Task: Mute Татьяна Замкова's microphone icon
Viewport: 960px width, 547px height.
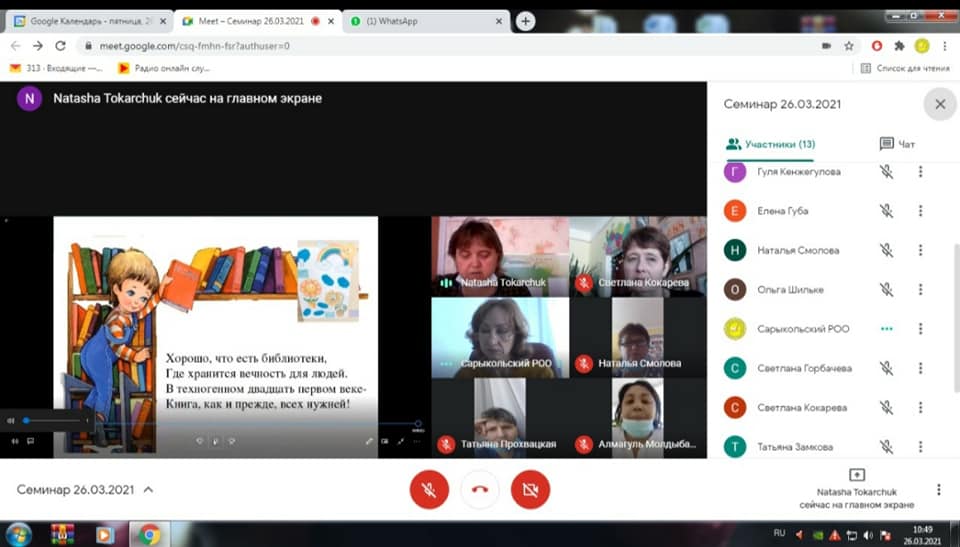Action: [886, 447]
